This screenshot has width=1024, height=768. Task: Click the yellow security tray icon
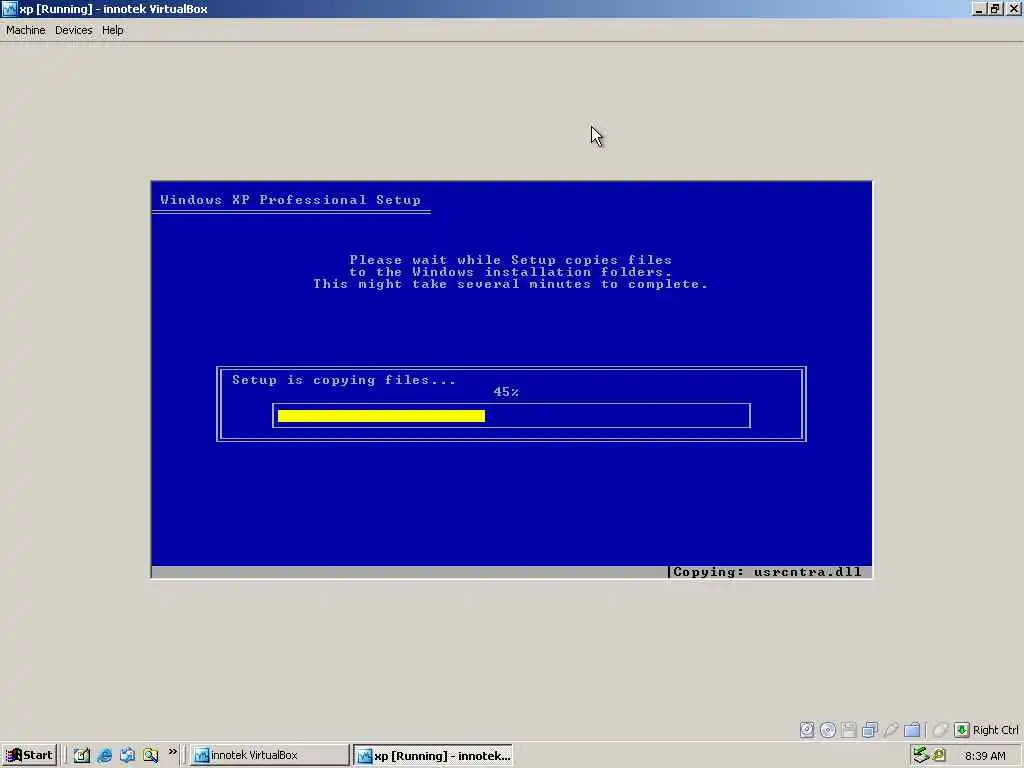point(939,755)
